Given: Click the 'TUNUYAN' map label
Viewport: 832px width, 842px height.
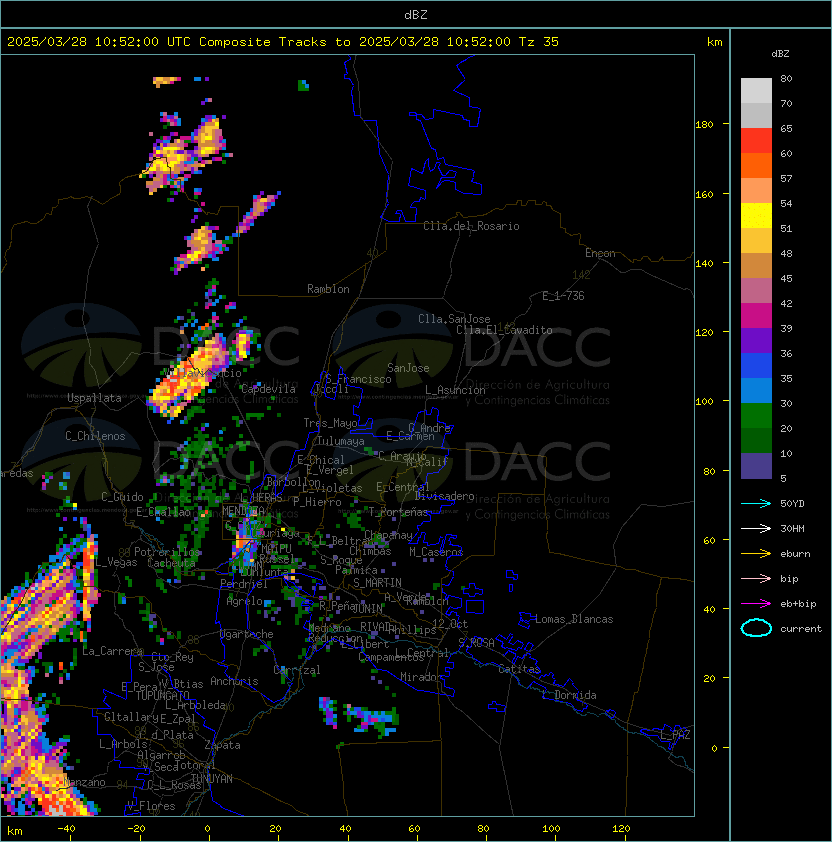Looking at the screenshot, I should pyautogui.click(x=212, y=779).
